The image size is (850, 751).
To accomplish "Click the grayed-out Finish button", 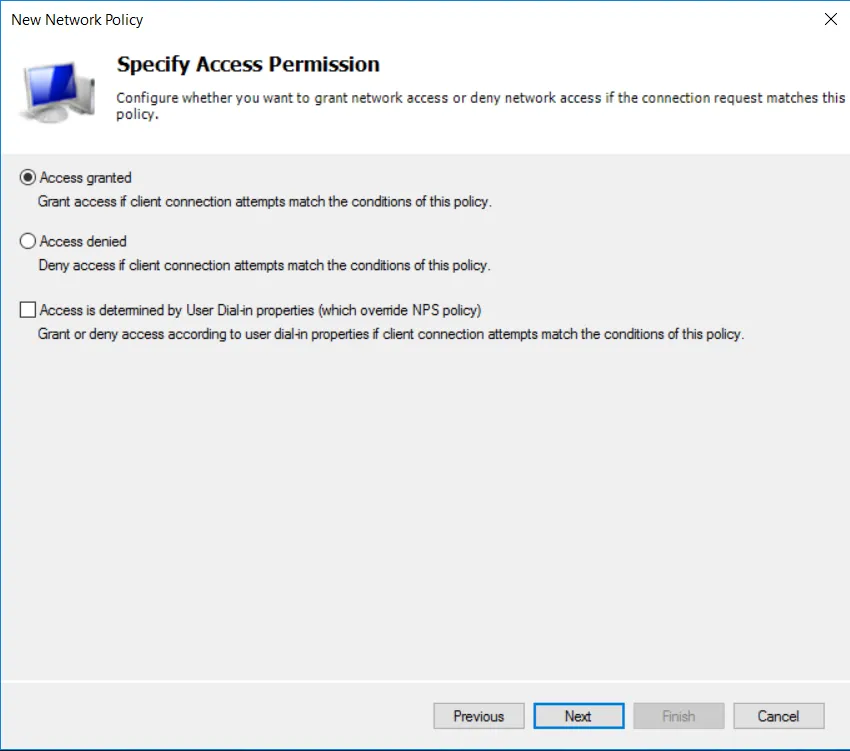I will 679,716.
